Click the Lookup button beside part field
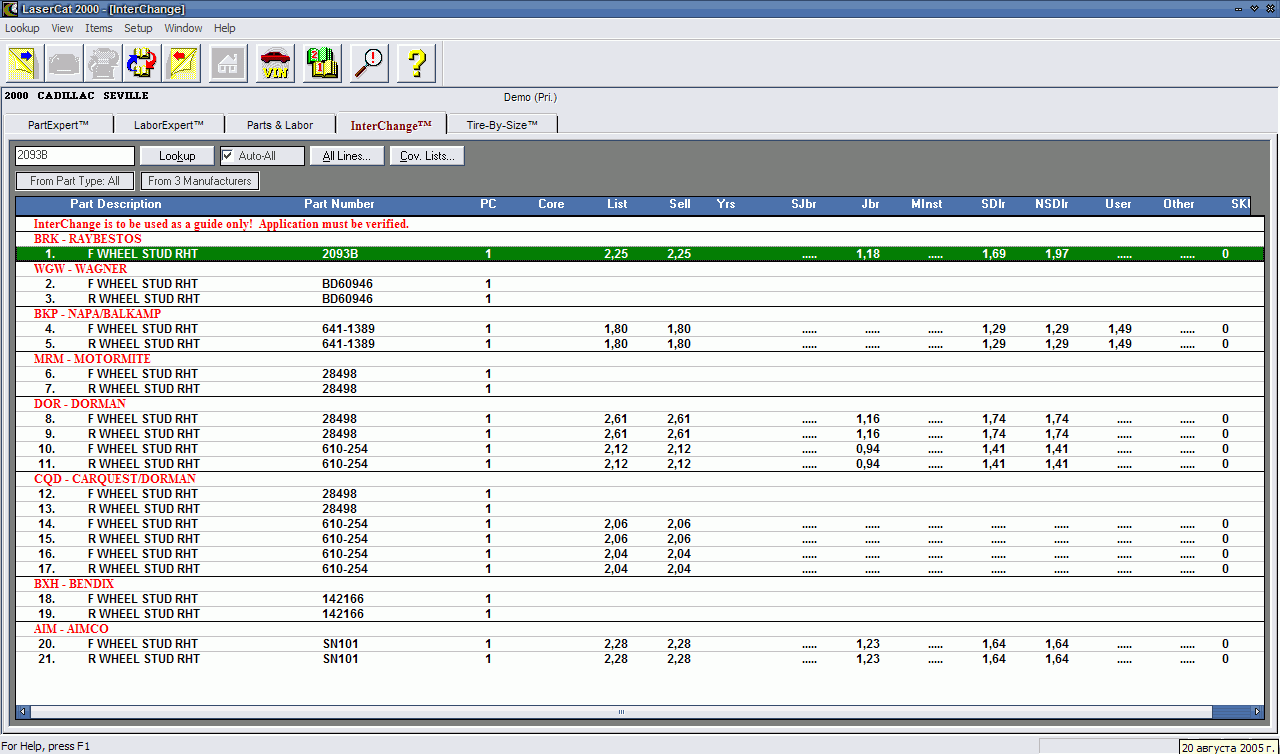The height and width of the screenshot is (754, 1280). (x=177, y=156)
